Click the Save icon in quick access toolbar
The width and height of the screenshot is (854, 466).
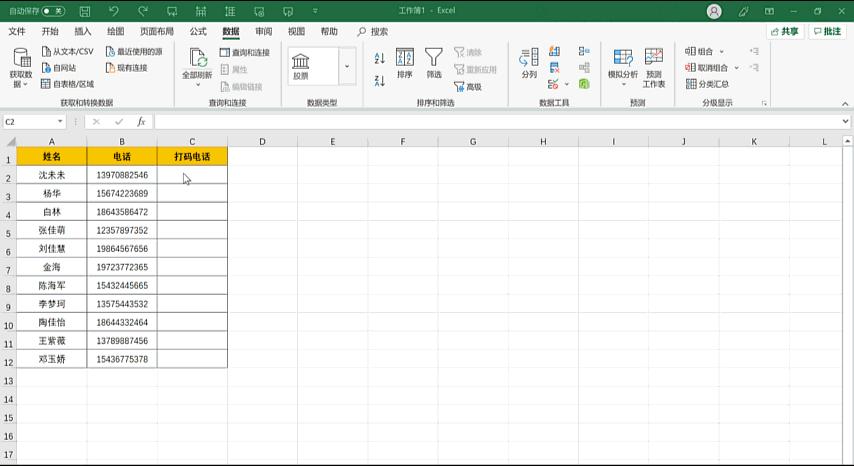pyautogui.click(x=85, y=11)
